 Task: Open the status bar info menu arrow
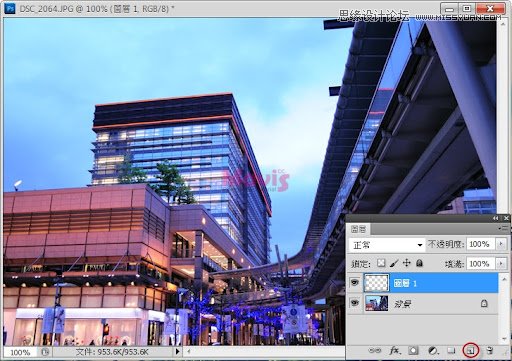[x=177, y=351]
